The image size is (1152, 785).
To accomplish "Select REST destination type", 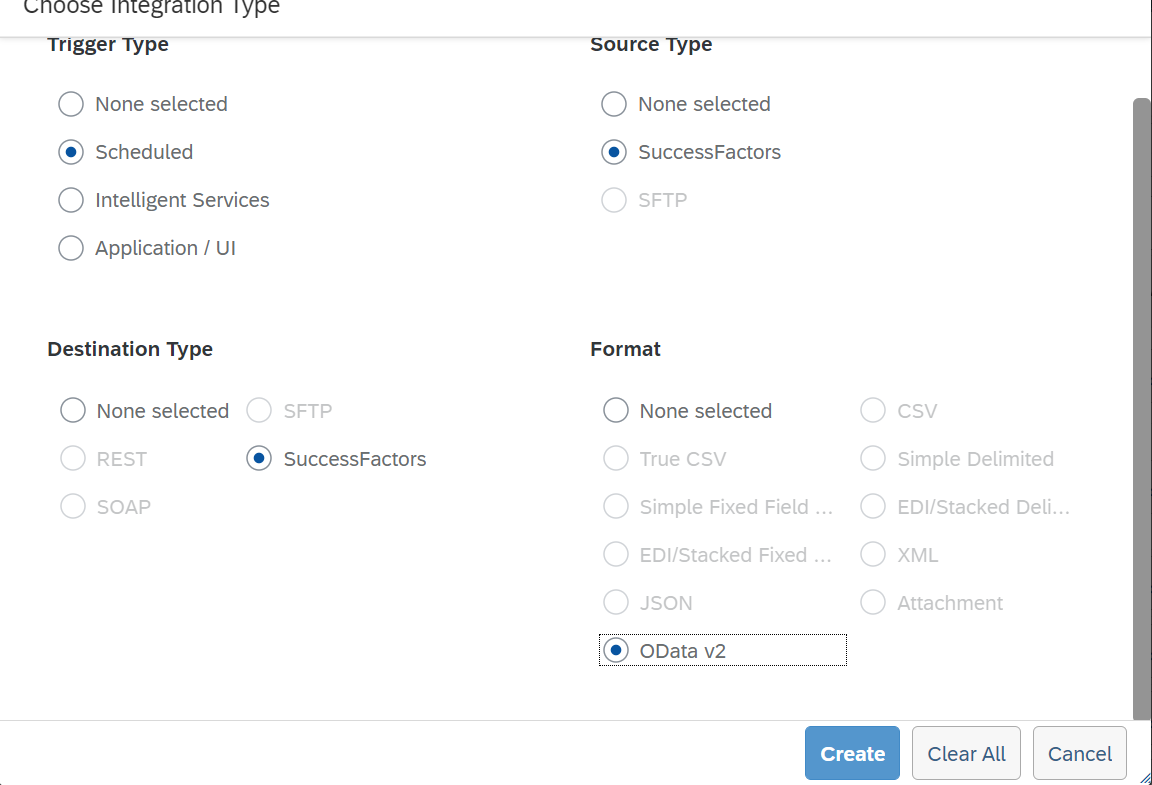I will pyautogui.click(x=73, y=459).
